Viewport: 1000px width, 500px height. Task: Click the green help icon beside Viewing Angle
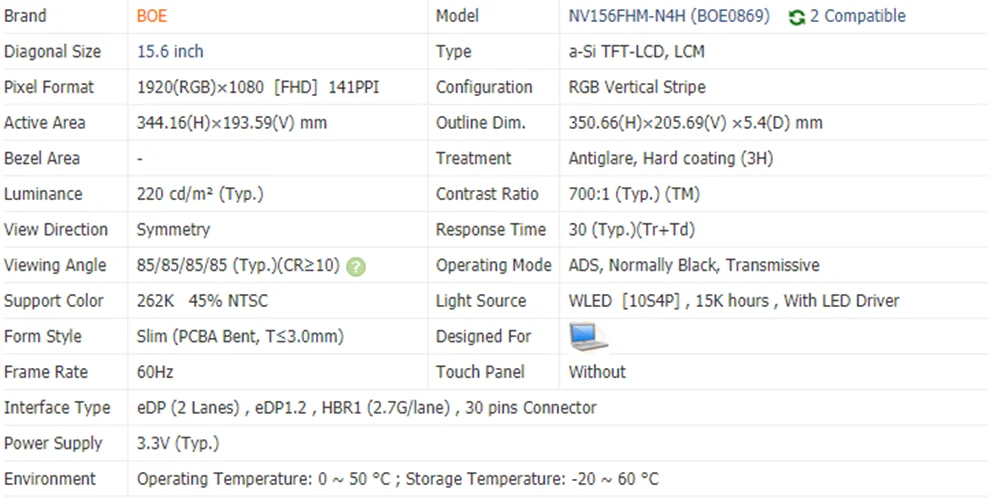pyautogui.click(x=356, y=266)
